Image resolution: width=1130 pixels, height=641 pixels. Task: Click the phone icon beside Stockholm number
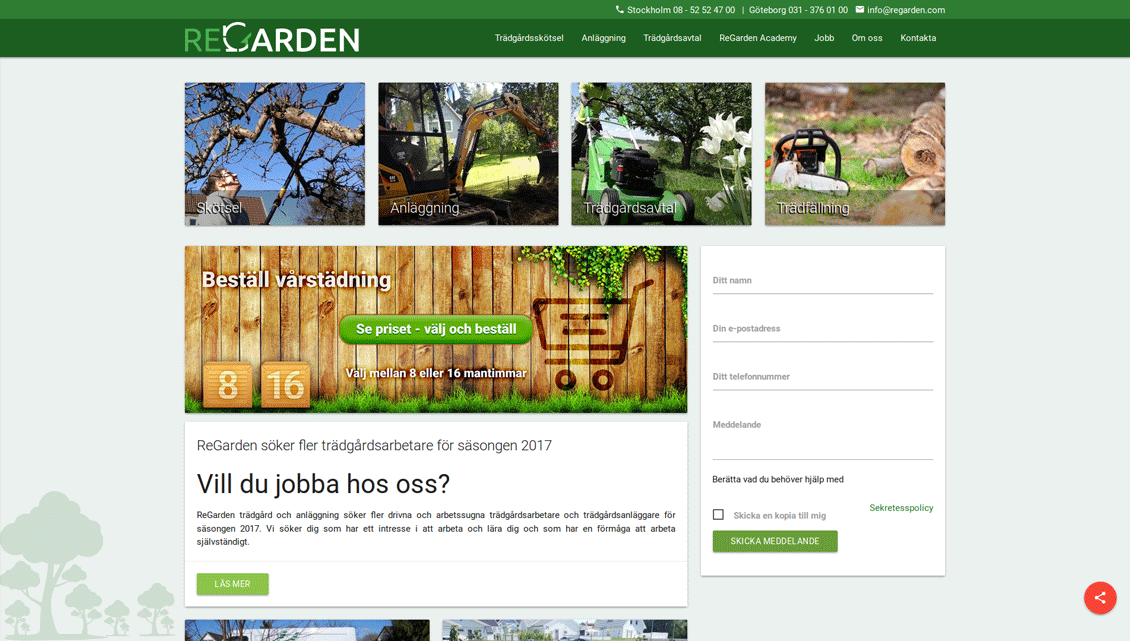pyautogui.click(x=619, y=10)
